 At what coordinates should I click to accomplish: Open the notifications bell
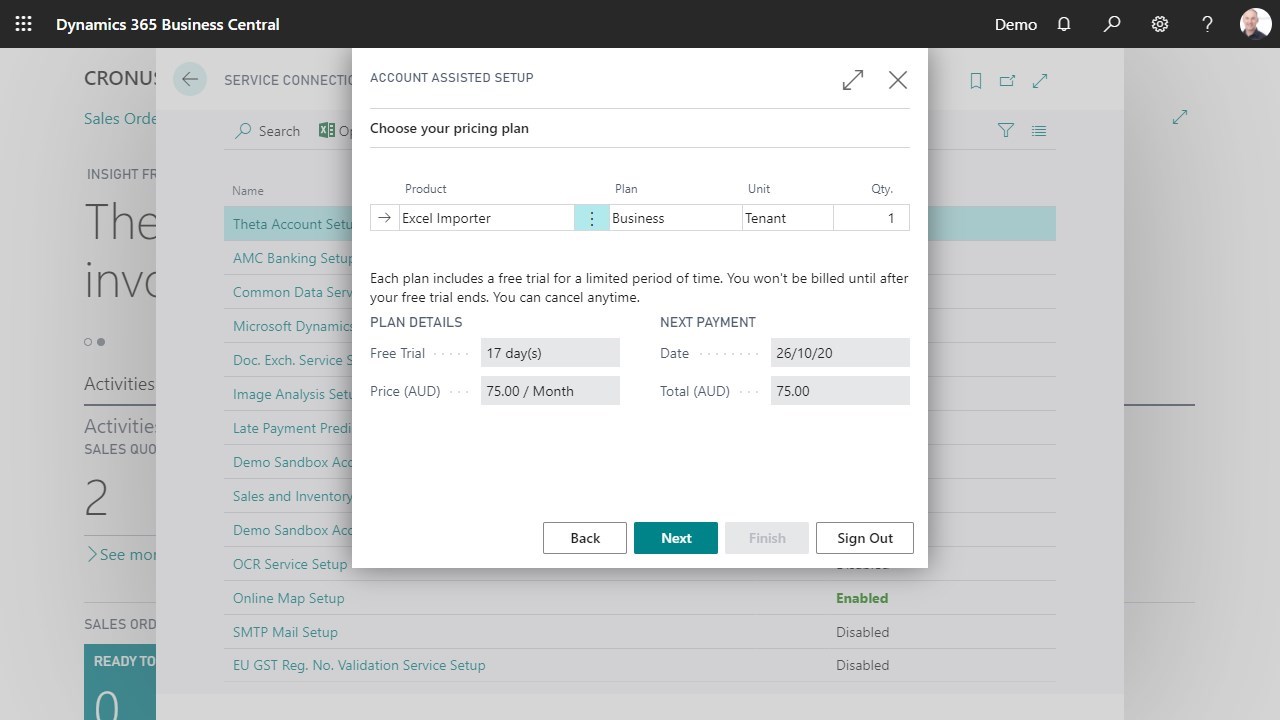[x=1064, y=24]
